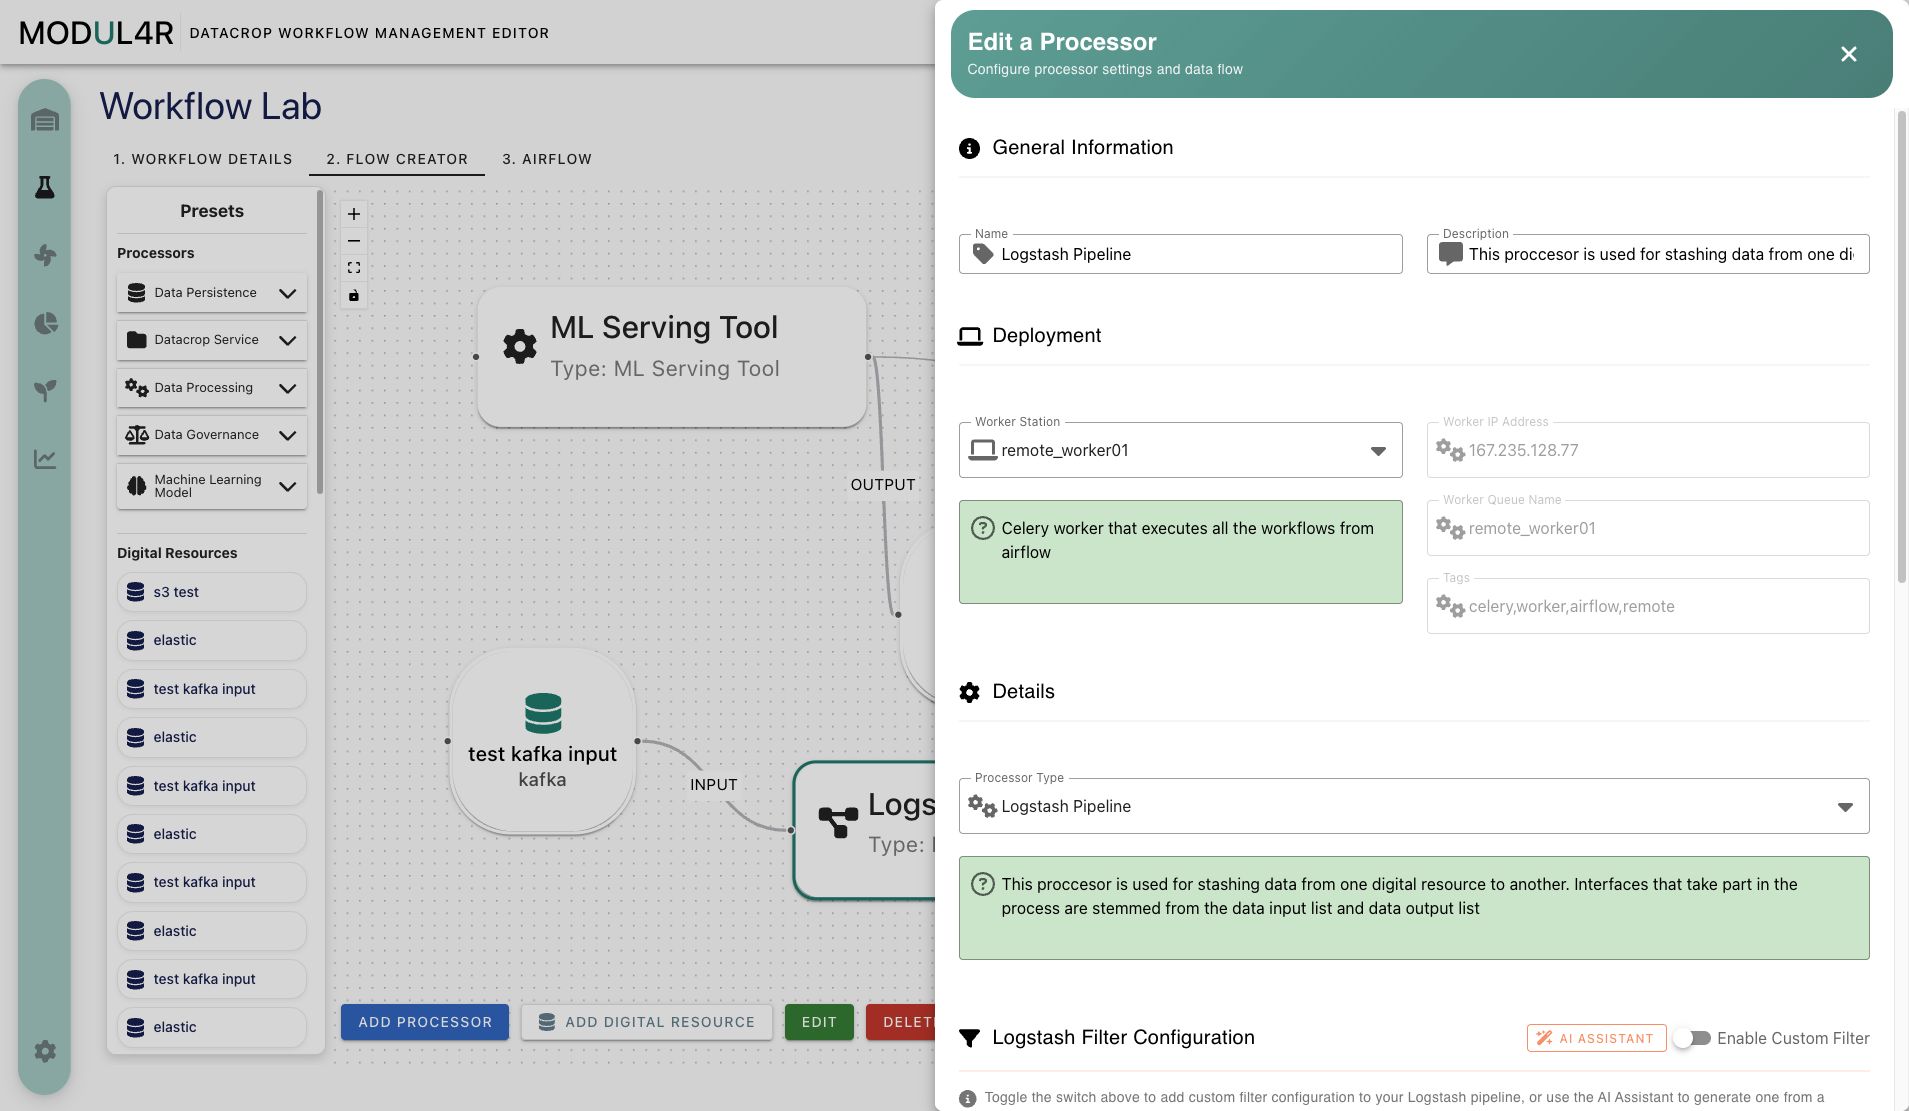Viewport: 1909px width, 1111px height.
Task: Click the Workflow Lab page title
Action: coord(211,106)
